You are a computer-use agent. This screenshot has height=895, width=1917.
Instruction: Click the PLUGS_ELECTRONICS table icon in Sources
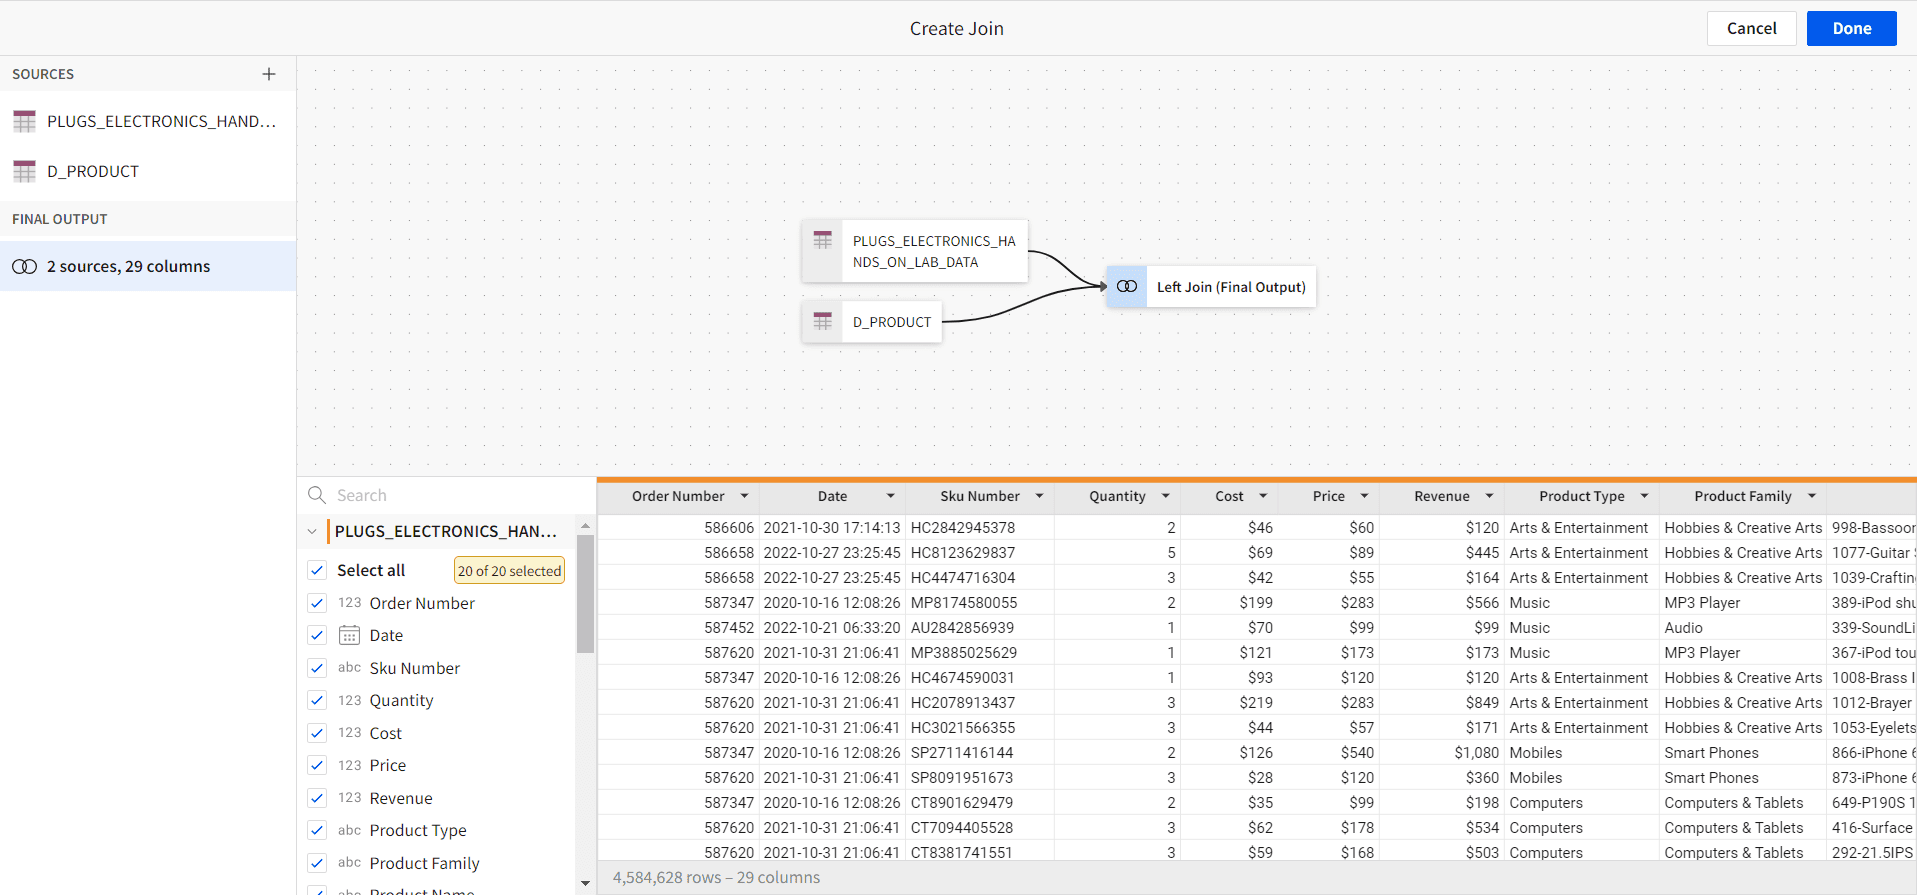(25, 122)
